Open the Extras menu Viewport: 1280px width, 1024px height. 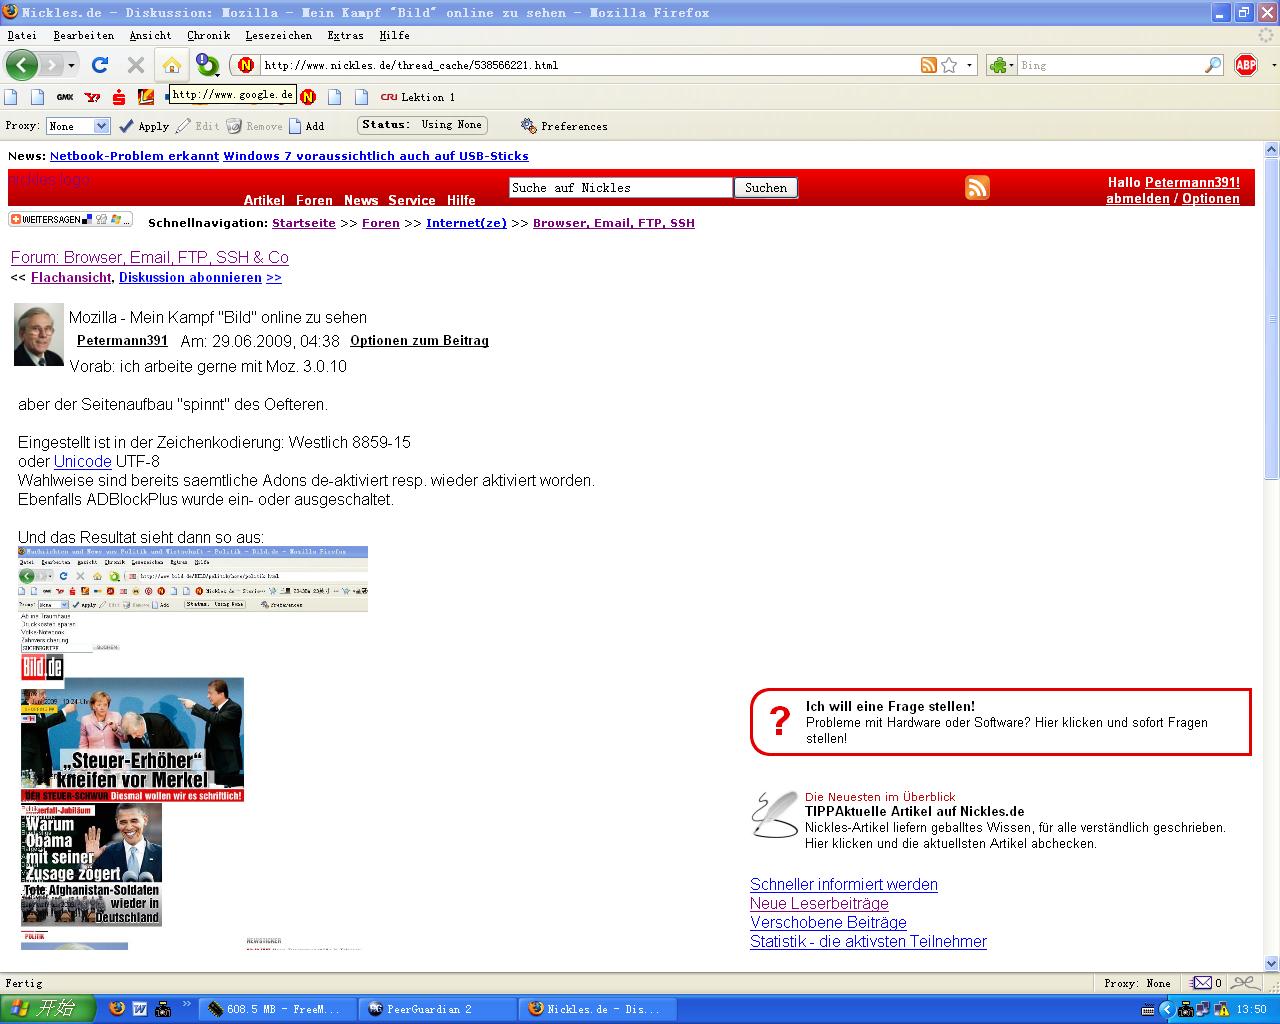click(x=345, y=35)
